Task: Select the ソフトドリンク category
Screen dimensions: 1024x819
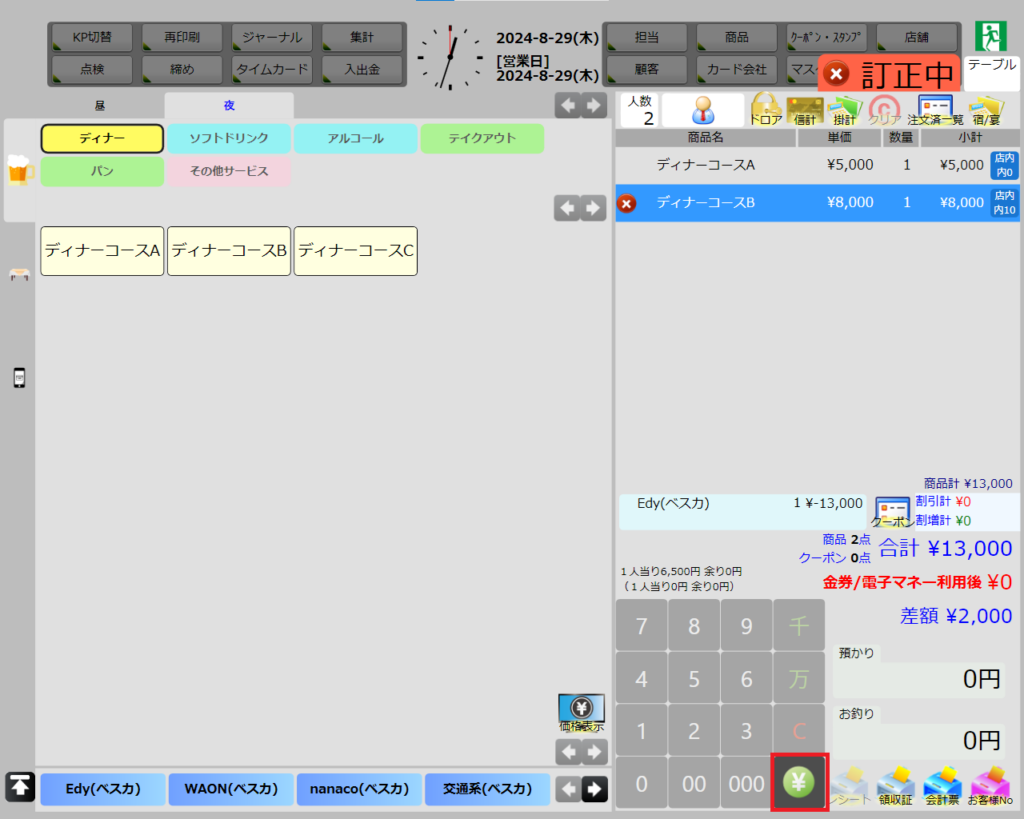Action: [x=229, y=139]
